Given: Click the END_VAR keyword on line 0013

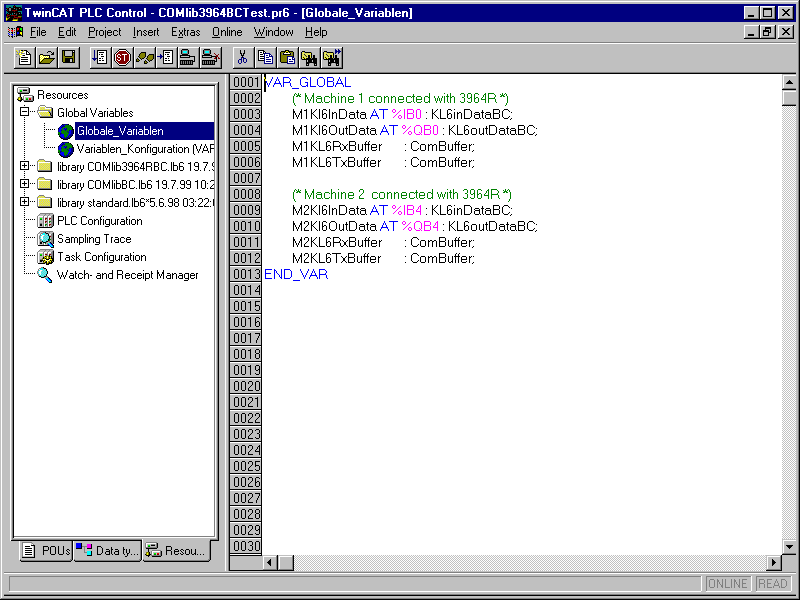Looking at the screenshot, I should (x=296, y=274).
